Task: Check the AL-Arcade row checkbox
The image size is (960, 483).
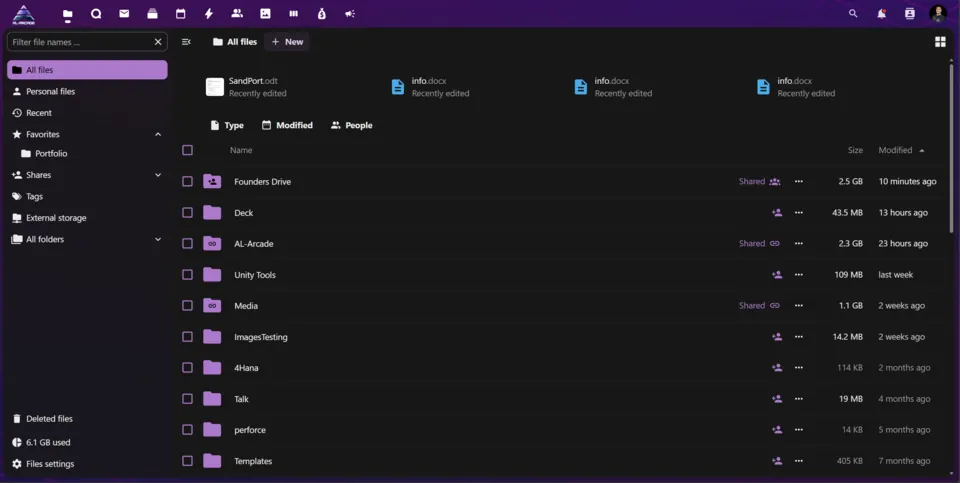Action: click(x=187, y=244)
